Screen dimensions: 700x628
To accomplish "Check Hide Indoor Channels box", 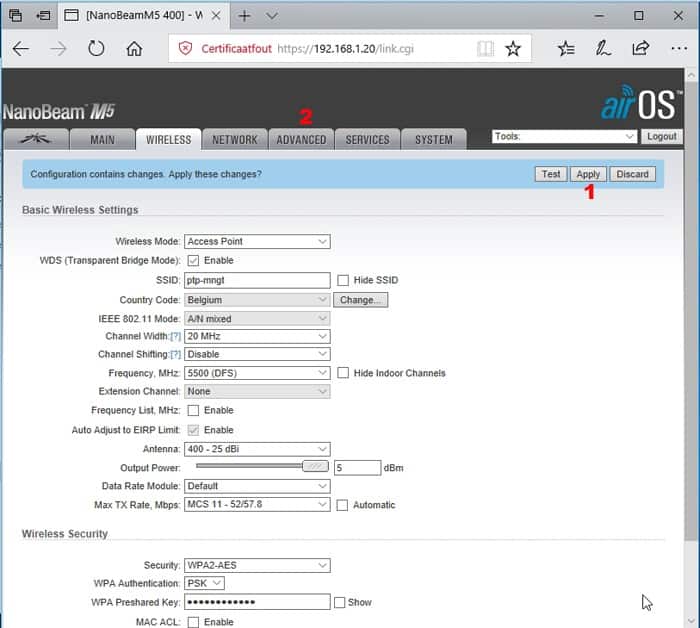I will pos(343,373).
